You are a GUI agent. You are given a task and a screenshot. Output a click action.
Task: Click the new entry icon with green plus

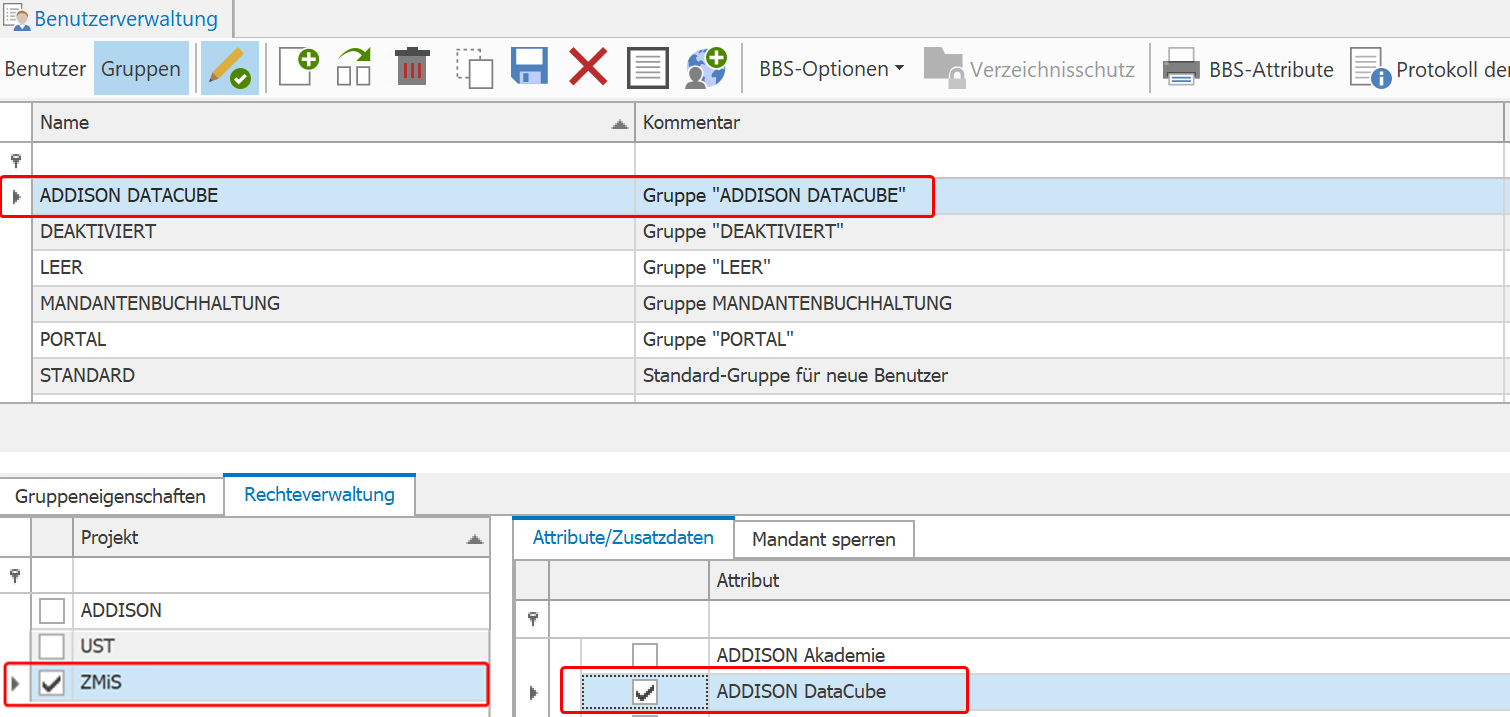coord(298,67)
